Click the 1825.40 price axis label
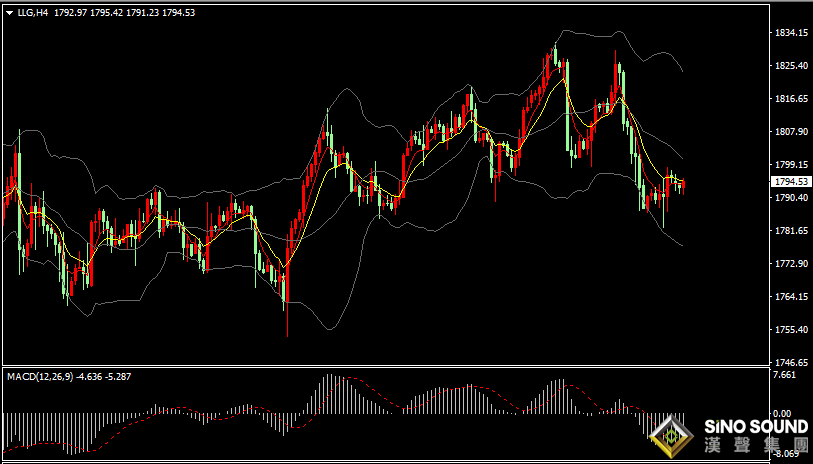The width and height of the screenshot is (813, 464). tap(791, 66)
